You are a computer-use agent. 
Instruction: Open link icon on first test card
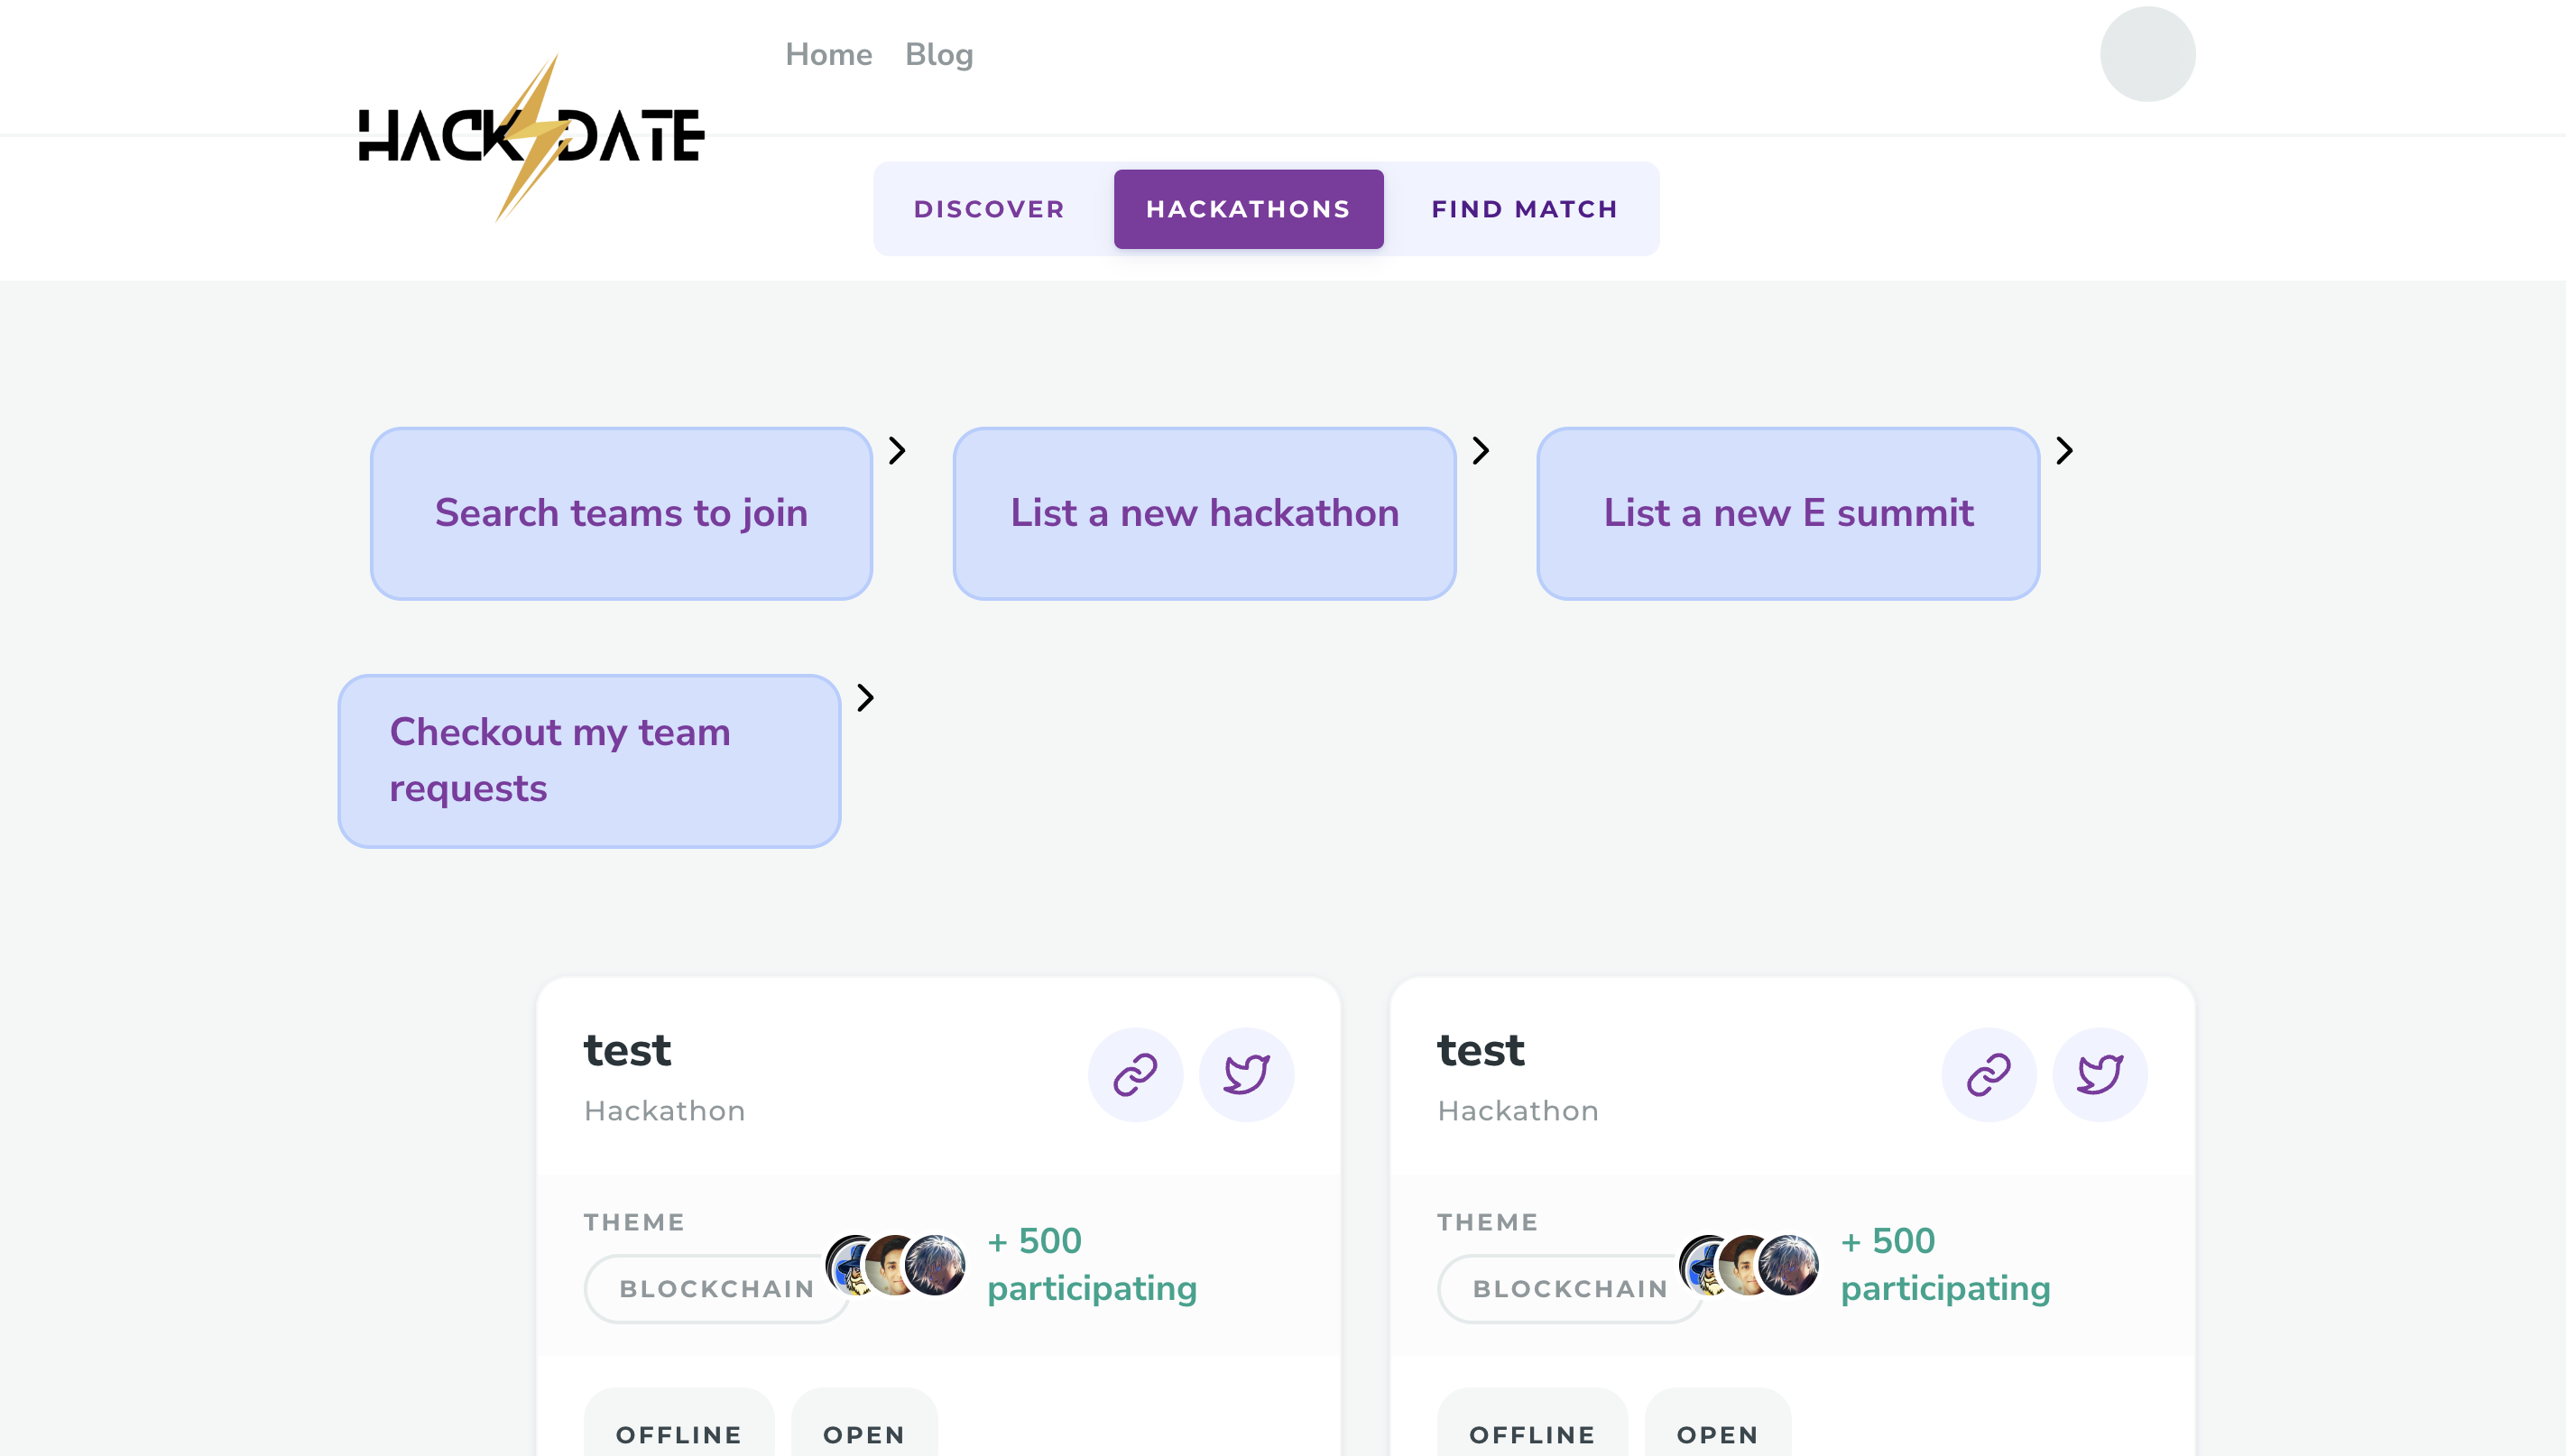pyautogui.click(x=1135, y=1075)
